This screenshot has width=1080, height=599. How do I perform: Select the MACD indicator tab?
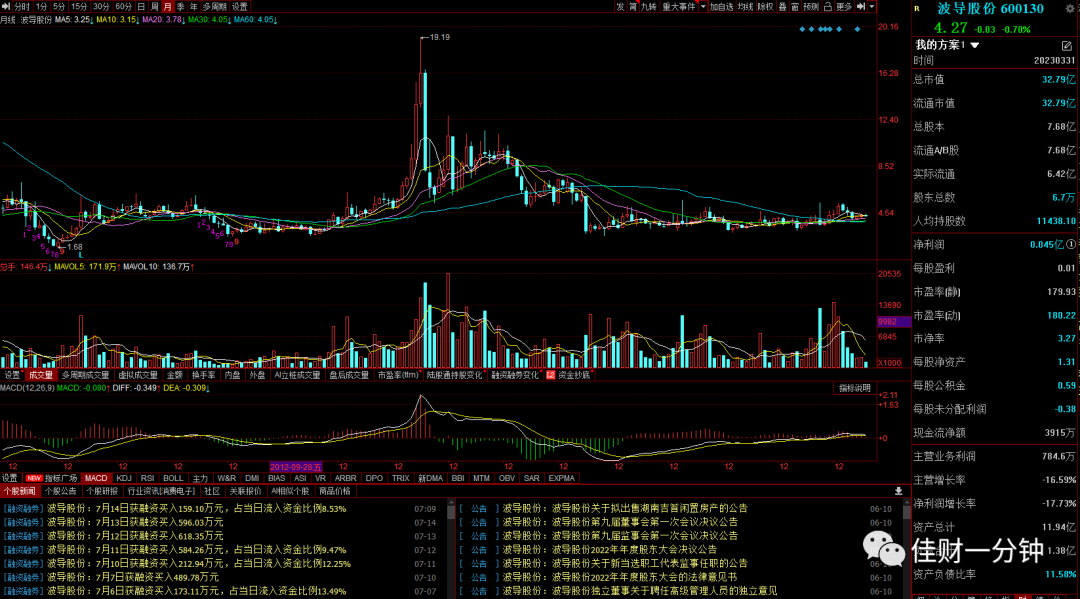point(96,478)
